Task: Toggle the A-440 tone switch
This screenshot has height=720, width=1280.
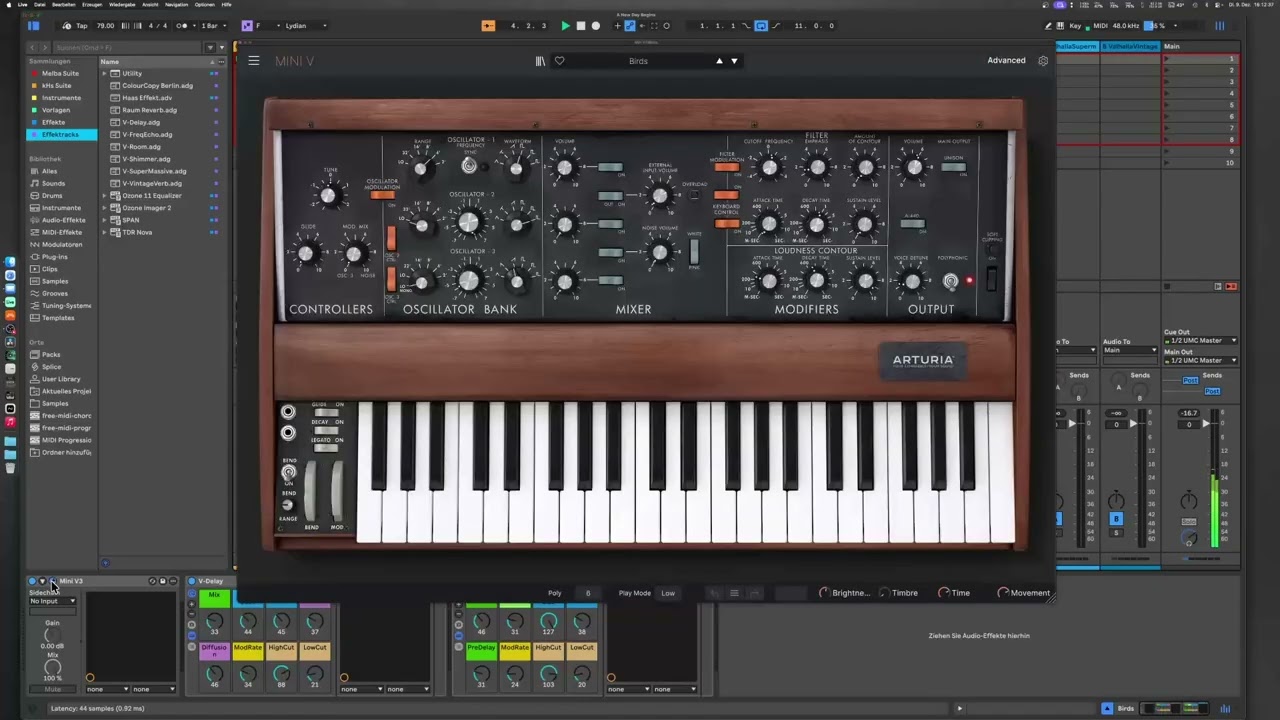Action: click(x=912, y=224)
